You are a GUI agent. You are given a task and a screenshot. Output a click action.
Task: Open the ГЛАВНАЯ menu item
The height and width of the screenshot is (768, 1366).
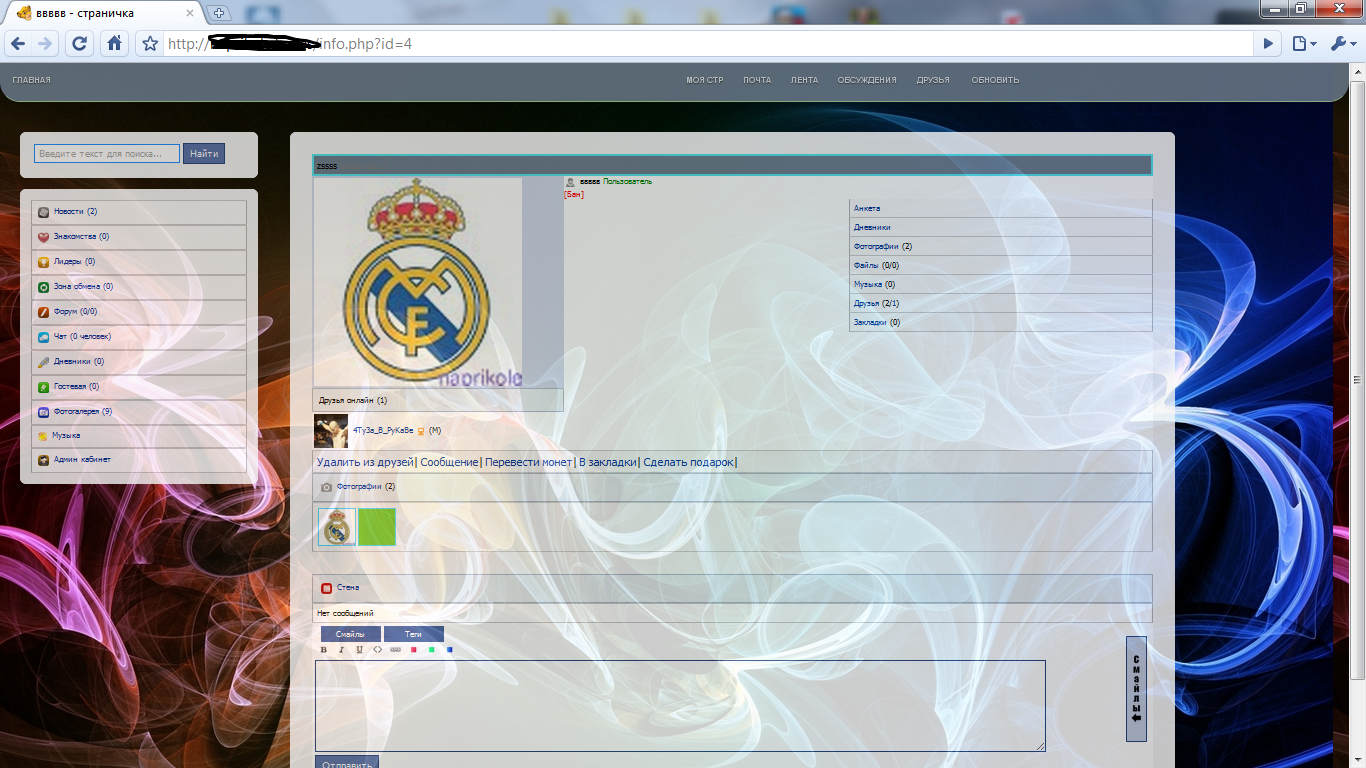pyautogui.click(x=31, y=80)
